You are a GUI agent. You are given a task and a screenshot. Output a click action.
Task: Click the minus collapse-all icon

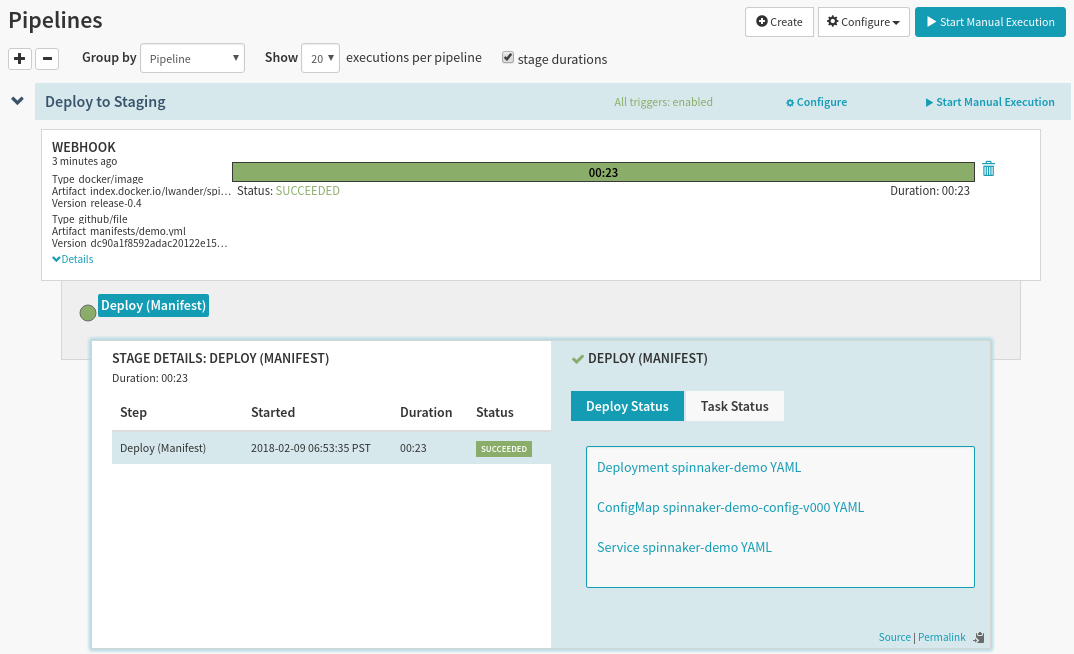pyautogui.click(x=47, y=58)
